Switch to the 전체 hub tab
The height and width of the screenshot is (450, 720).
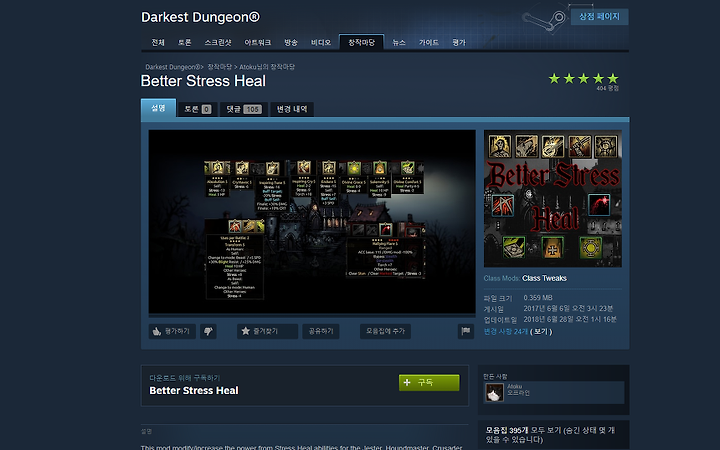point(158,42)
